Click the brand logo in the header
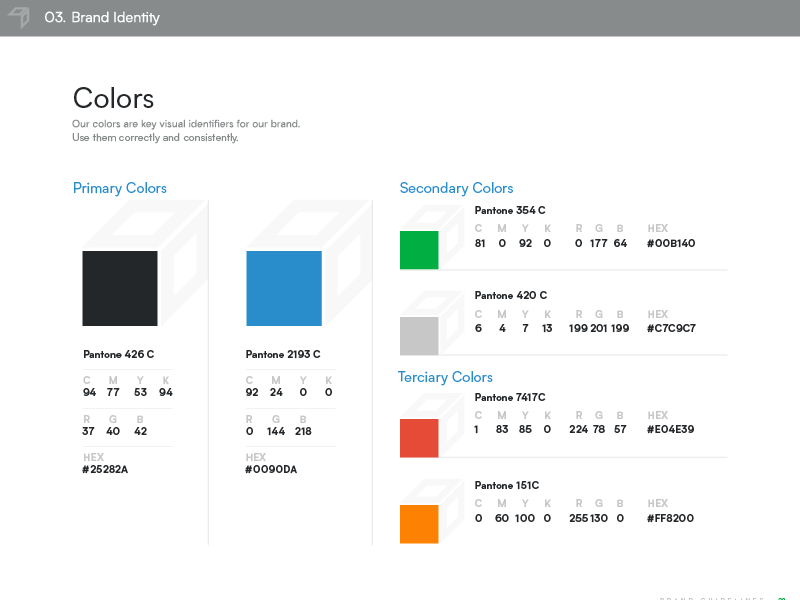Image resolution: width=800 pixels, height=600 pixels. pos(19,17)
